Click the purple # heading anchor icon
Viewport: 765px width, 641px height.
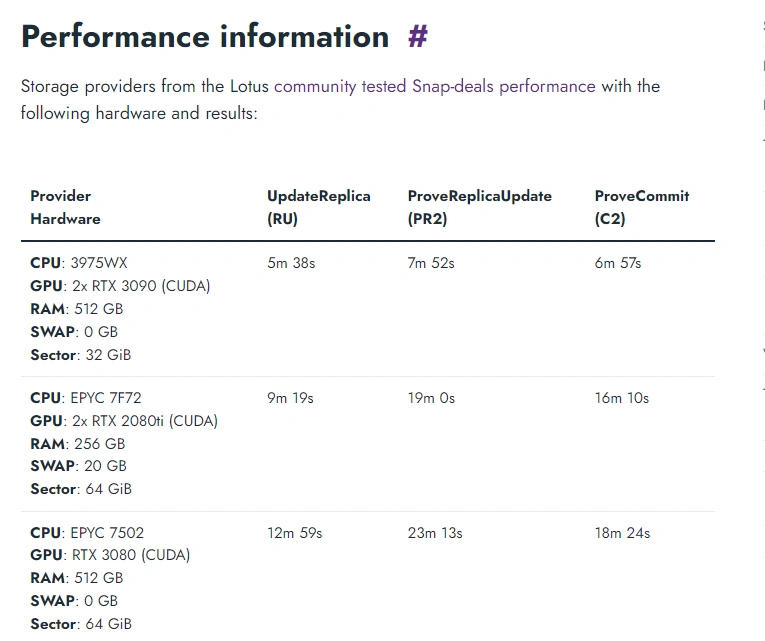pyautogui.click(x=418, y=37)
